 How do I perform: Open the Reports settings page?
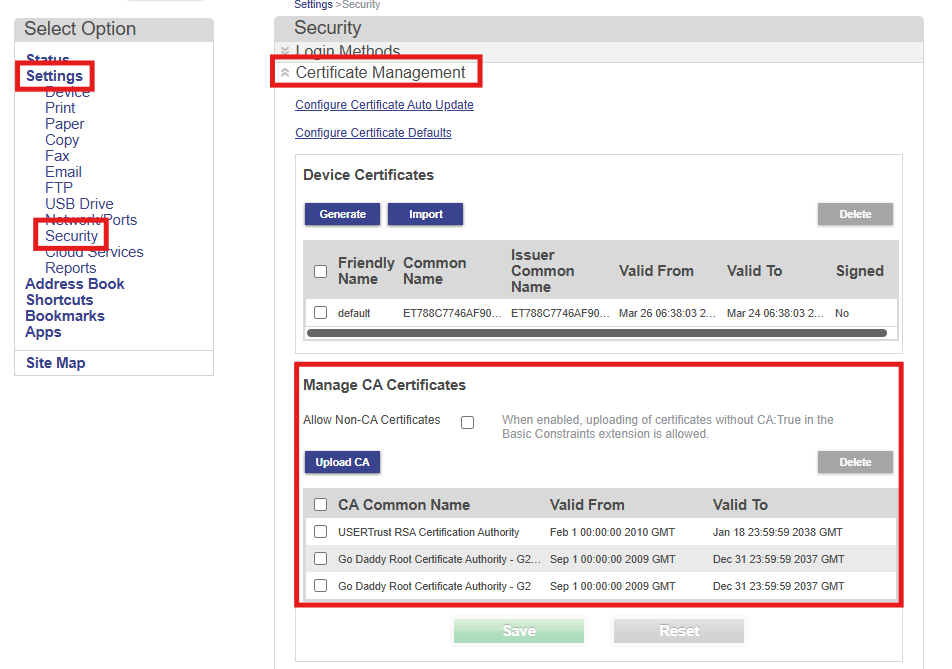pos(70,268)
